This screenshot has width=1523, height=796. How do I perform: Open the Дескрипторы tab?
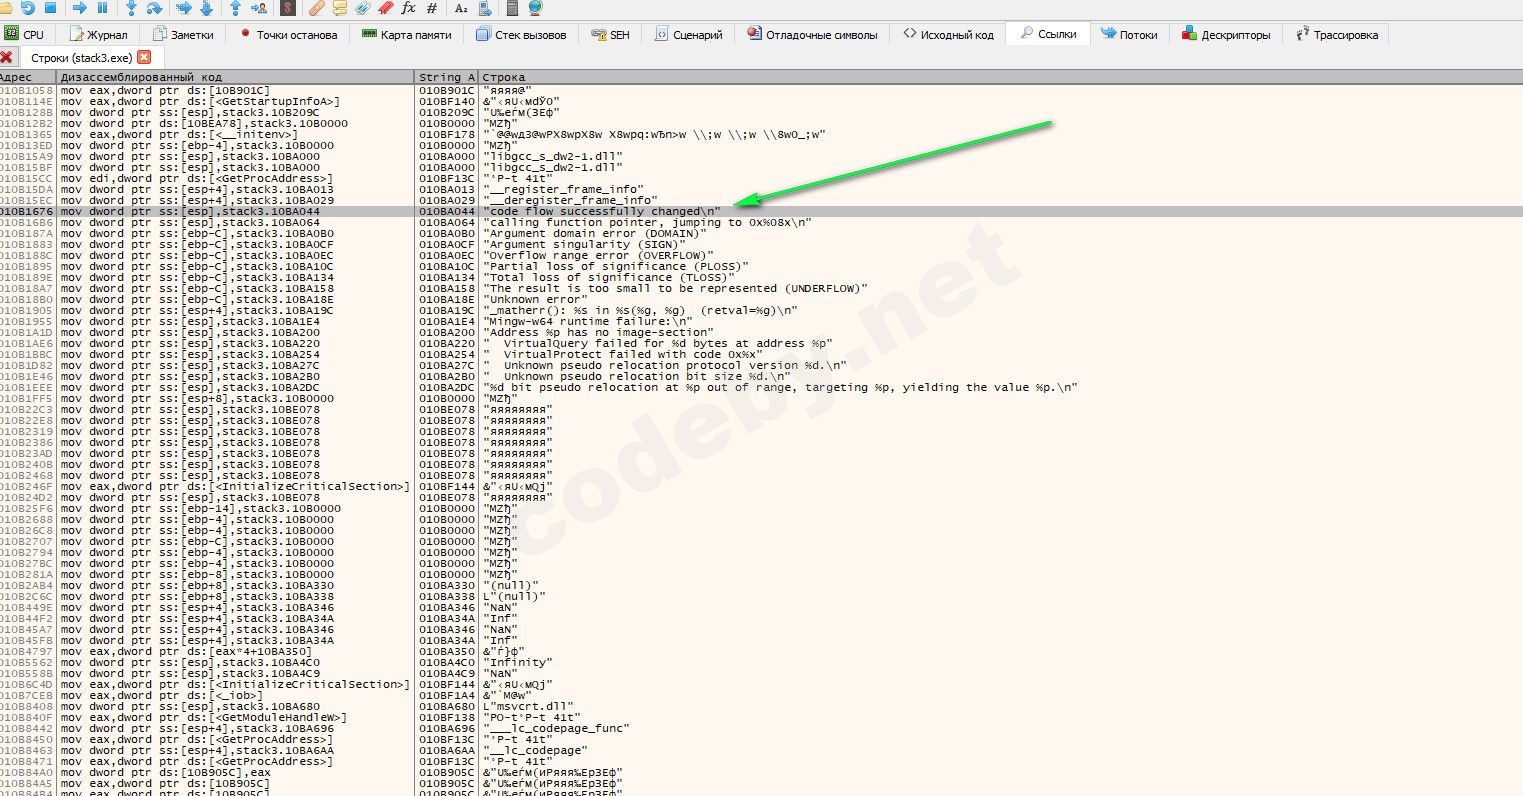point(1226,34)
